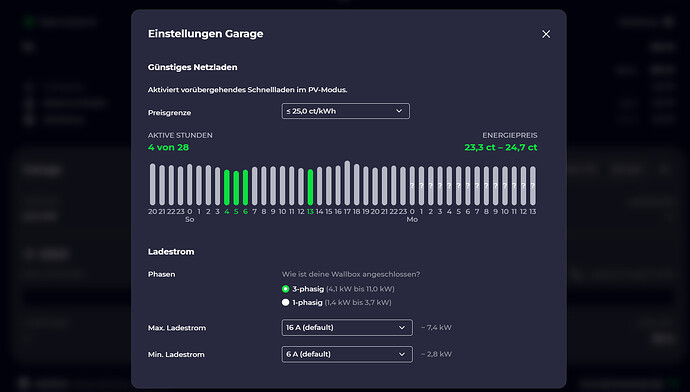Click the 'AKTIVE STUNDEN' label
The image size is (690, 392).
(x=180, y=136)
